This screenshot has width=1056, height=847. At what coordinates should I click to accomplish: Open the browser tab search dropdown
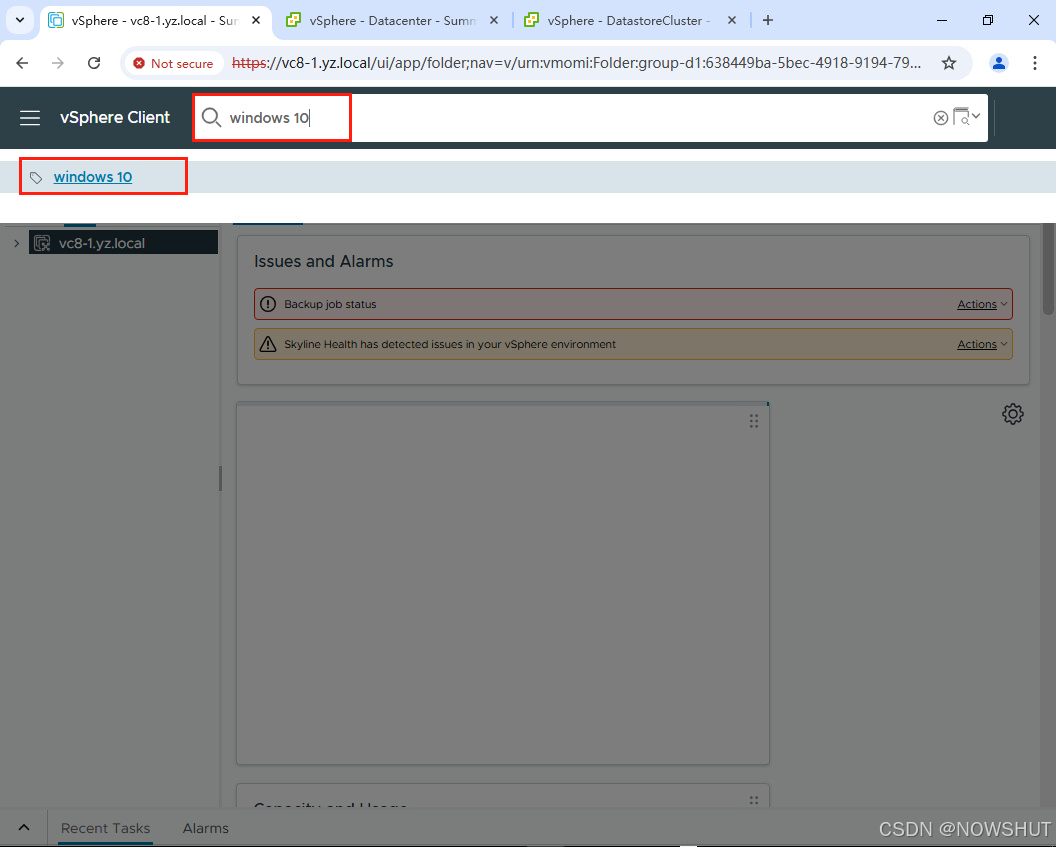(20, 20)
